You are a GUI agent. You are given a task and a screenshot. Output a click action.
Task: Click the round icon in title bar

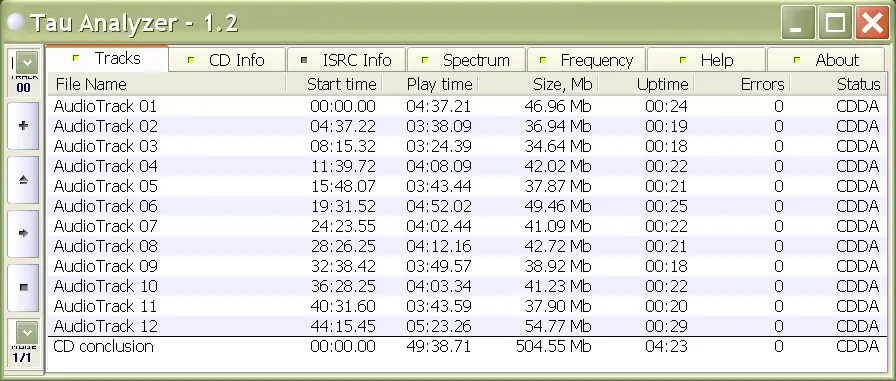(16, 22)
